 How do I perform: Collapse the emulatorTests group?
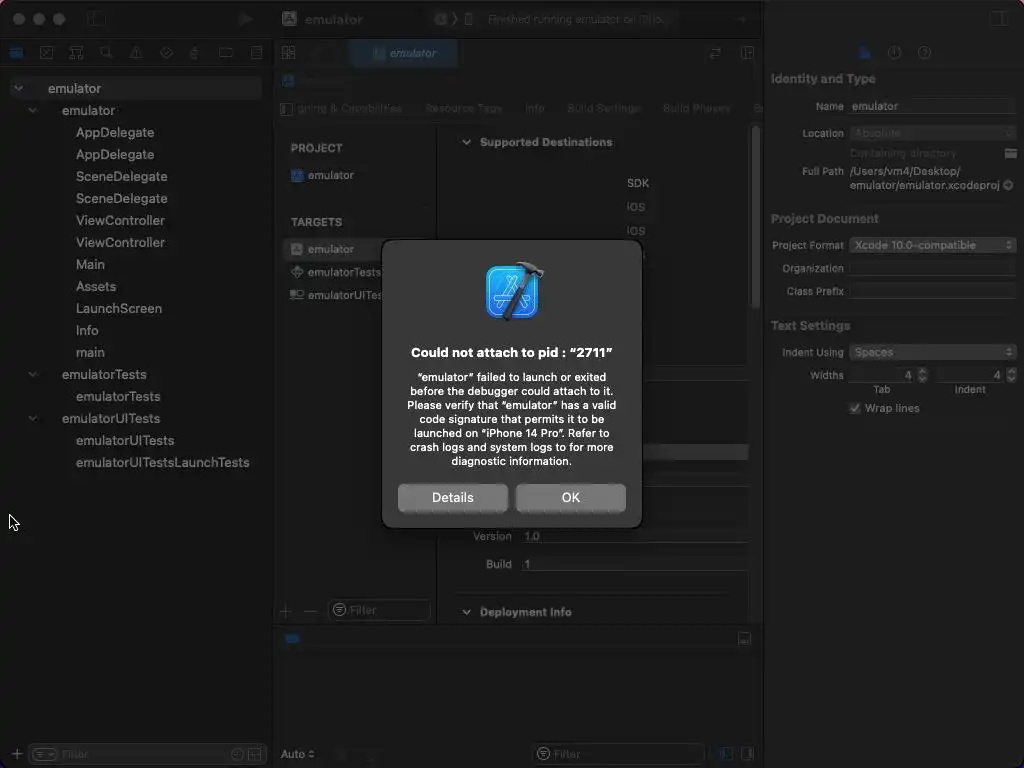pyautogui.click(x=33, y=374)
